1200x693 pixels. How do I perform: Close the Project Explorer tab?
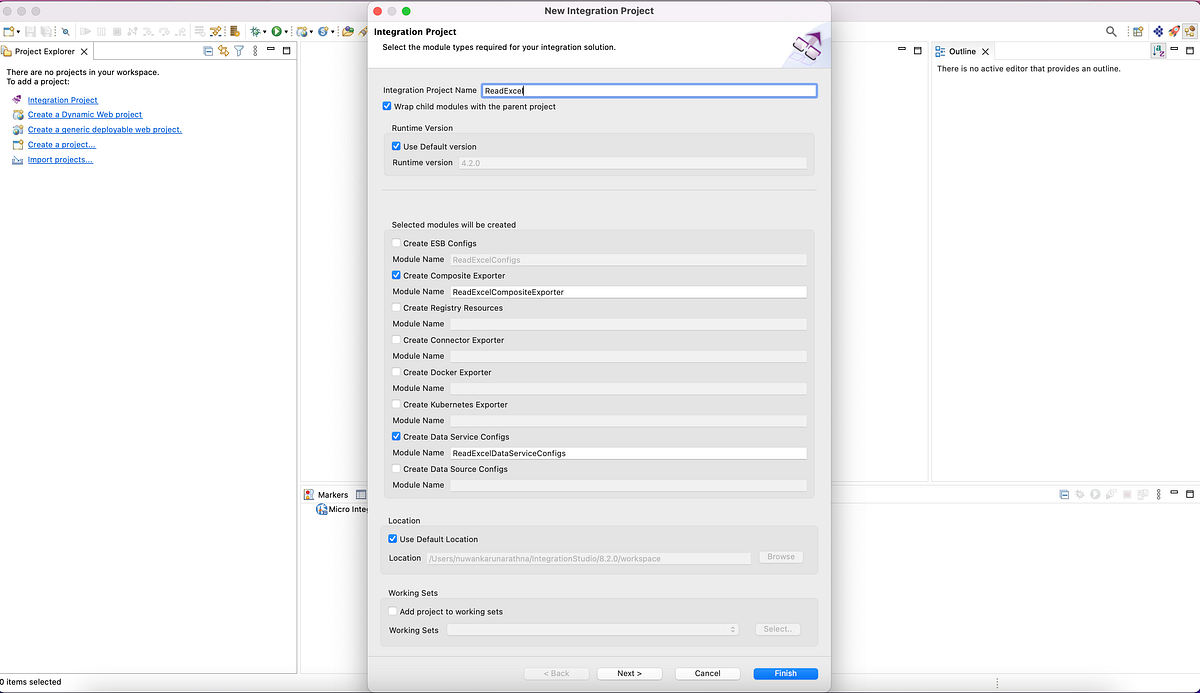pyautogui.click(x=84, y=51)
